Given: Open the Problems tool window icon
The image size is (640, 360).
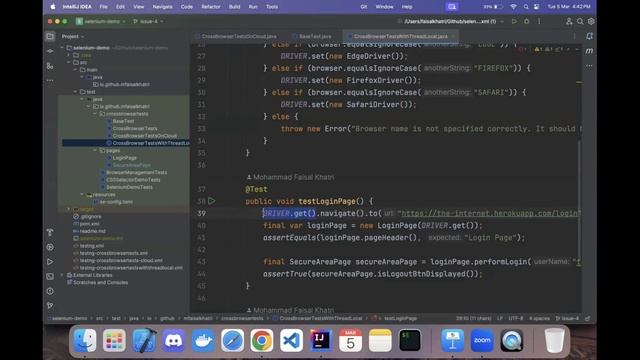Looking at the screenshot, I should [x=50, y=291].
